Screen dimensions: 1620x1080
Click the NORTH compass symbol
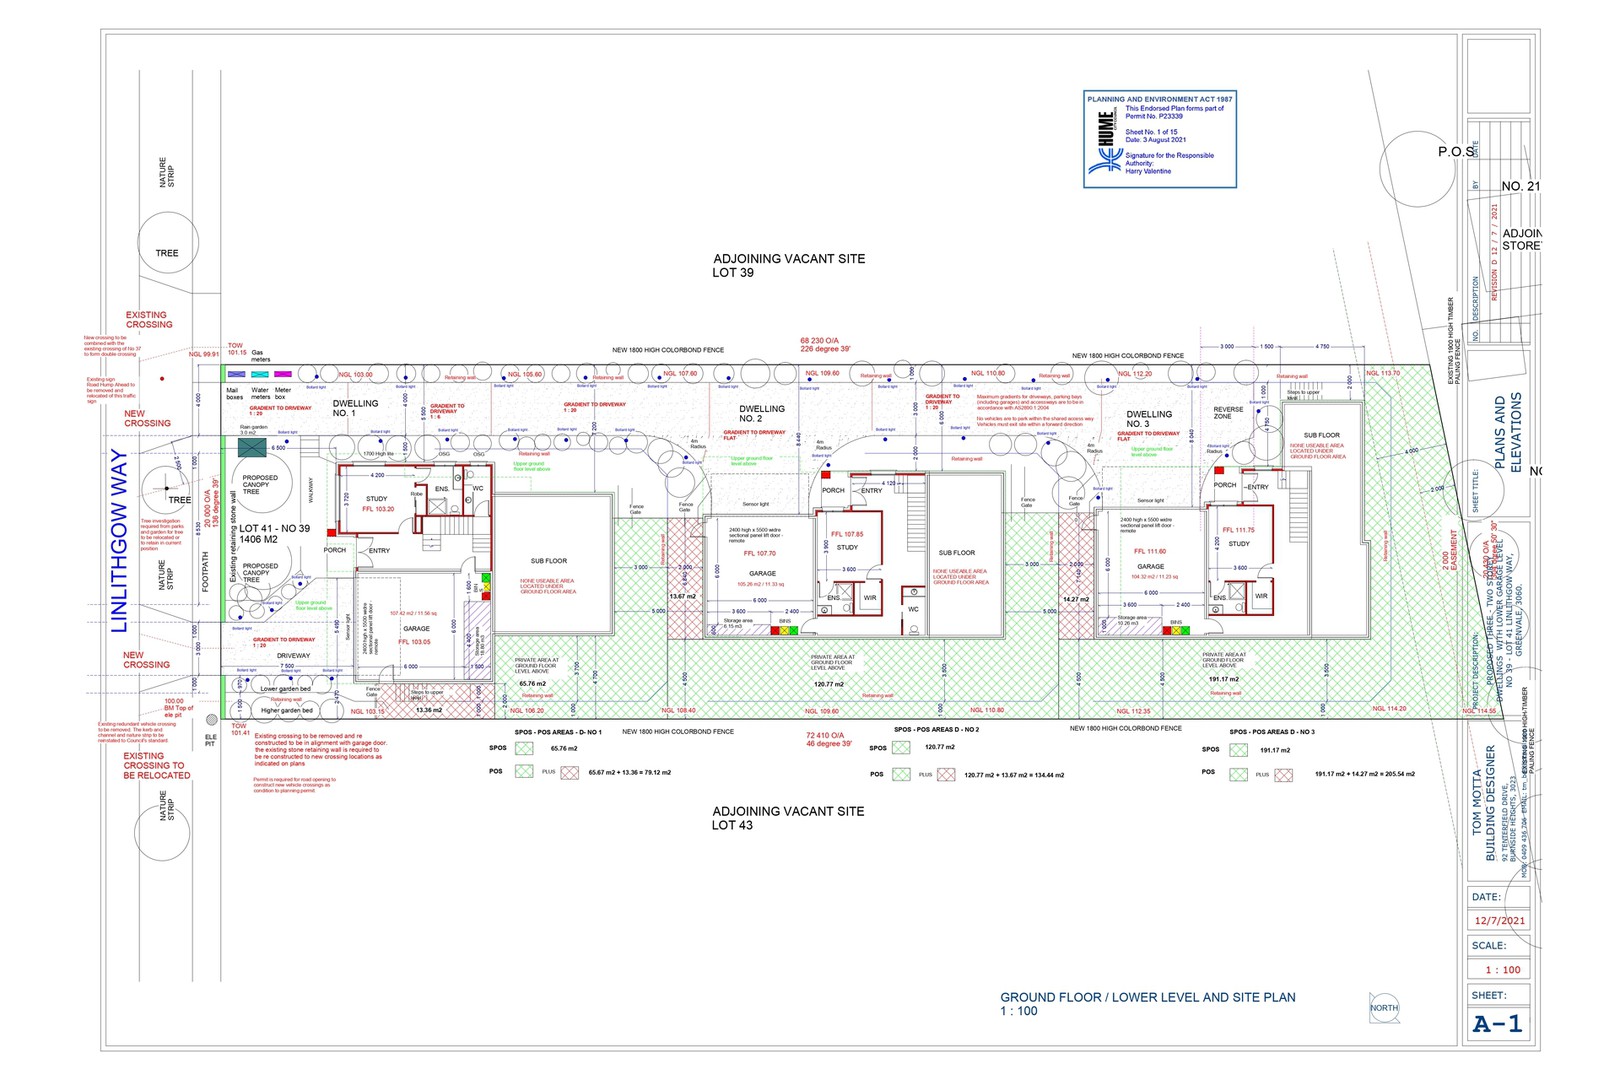click(x=1385, y=1008)
